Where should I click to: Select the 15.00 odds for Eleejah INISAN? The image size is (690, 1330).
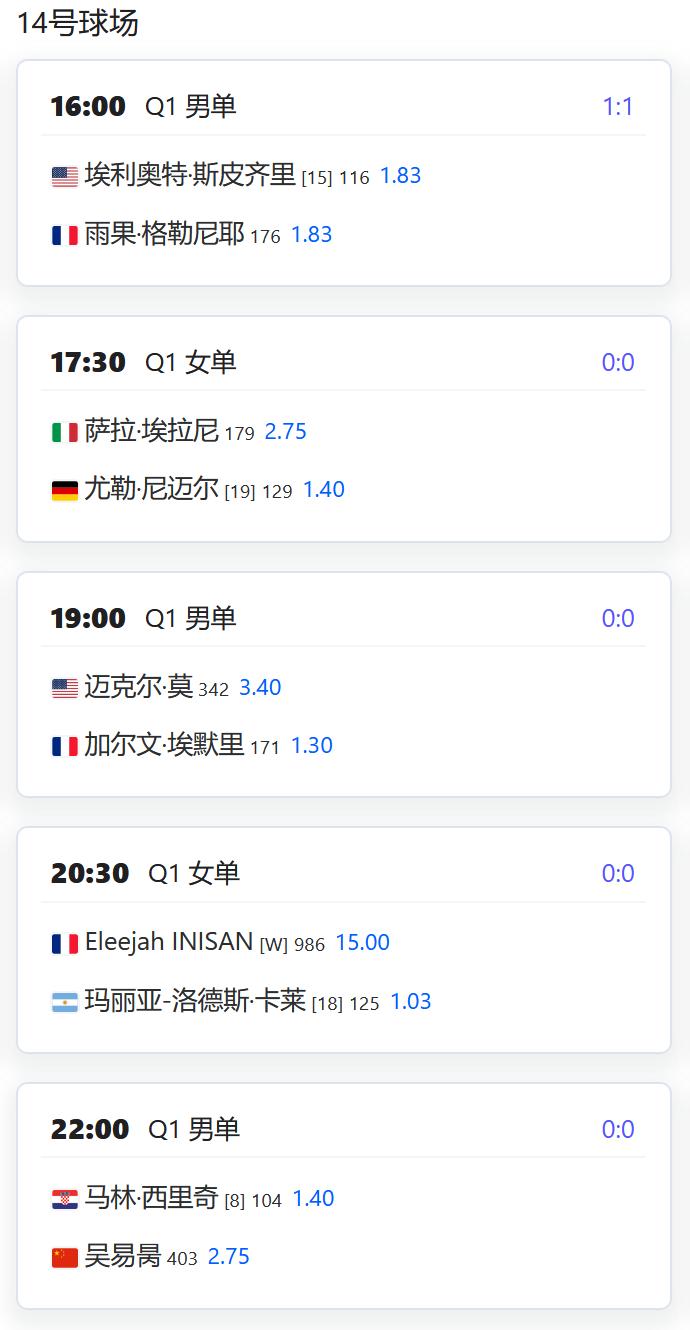tap(362, 943)
